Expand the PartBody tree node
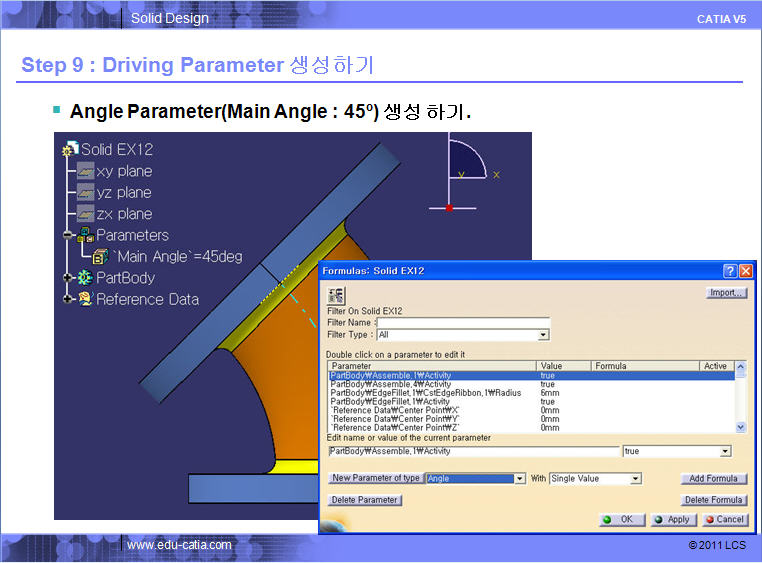Screen dimensions: 762x563 click(x=68, y=278)
